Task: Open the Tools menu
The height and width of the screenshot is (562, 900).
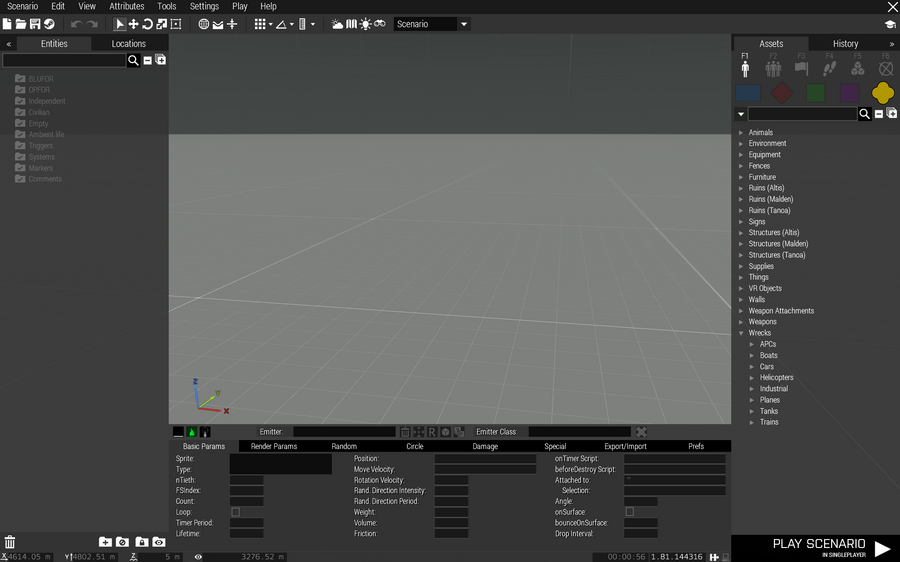Action: tap(166, 6)
